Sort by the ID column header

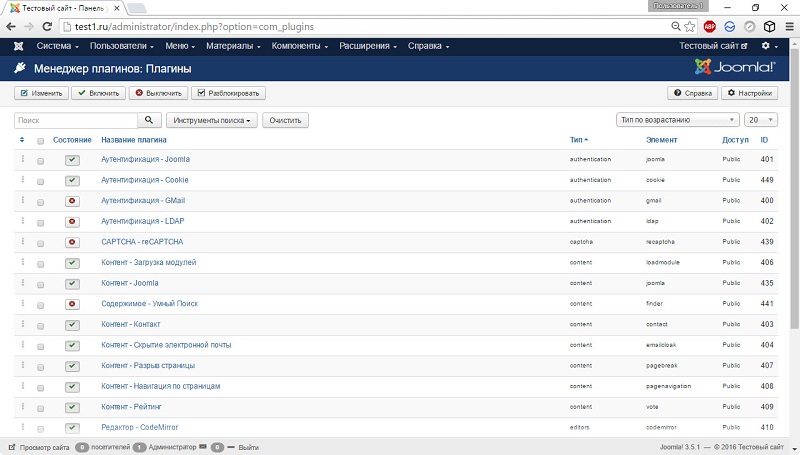[764, 140]
